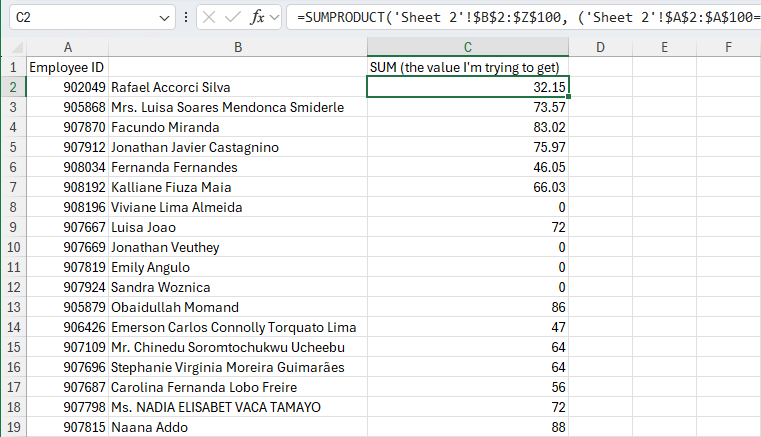Select the name Luisa Joao
Screen dimensions: 761x437
(238, 227)
